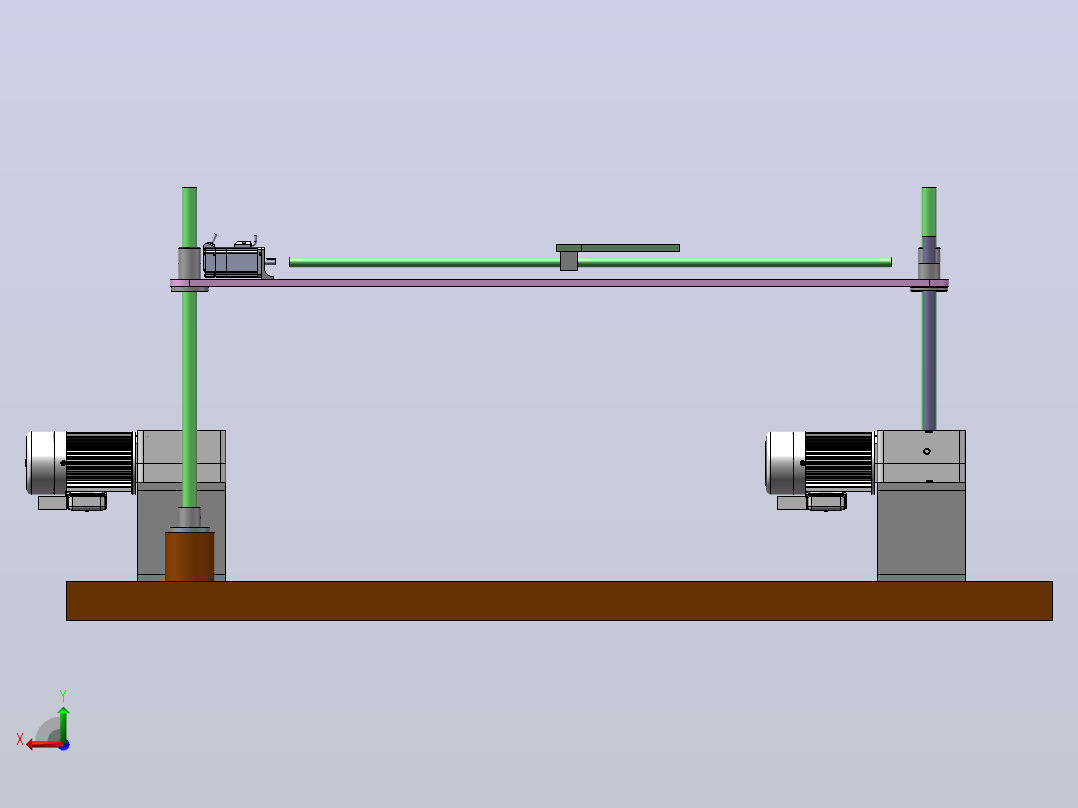Select the pink horizontal cross plate
The height and width of the screenshot is (808, 1078).
tap(559, 283)
